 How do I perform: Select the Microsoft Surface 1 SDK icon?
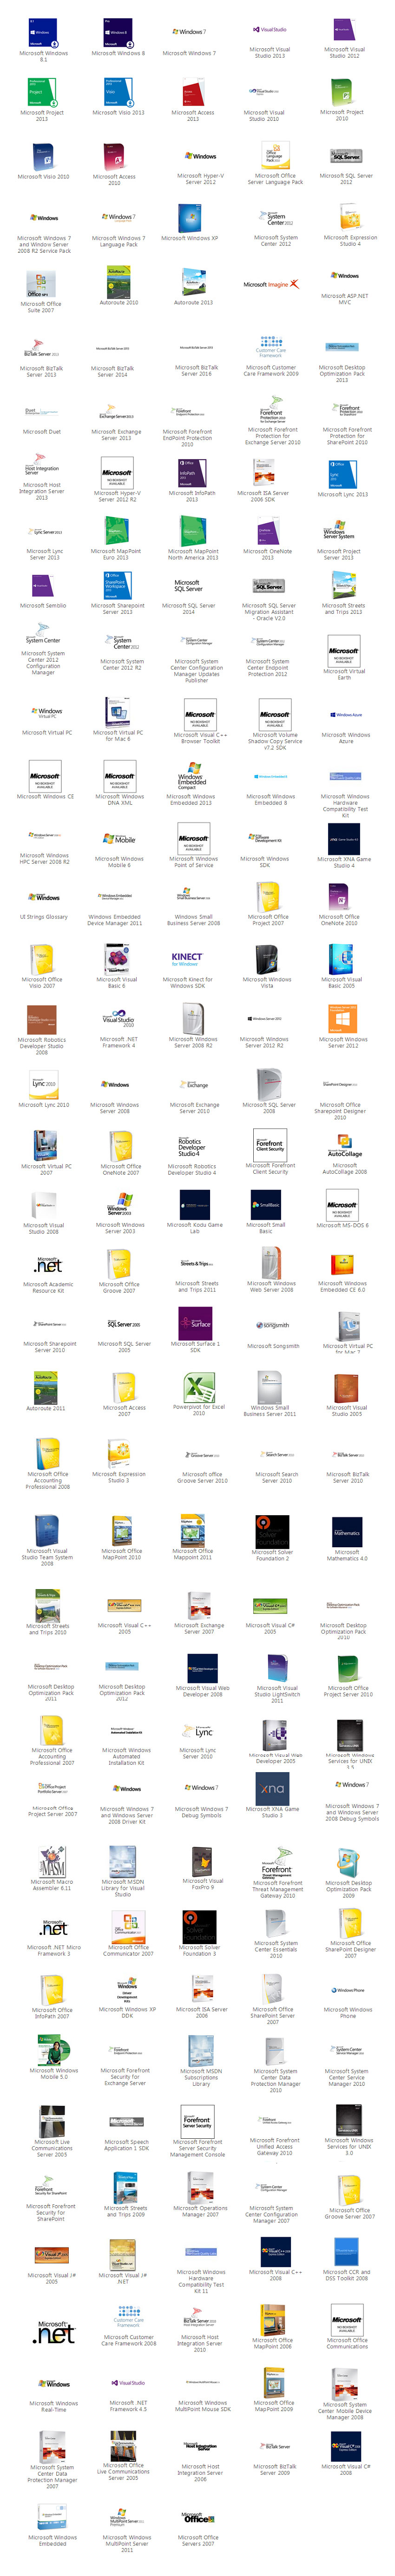click(x=195, y=1323)
